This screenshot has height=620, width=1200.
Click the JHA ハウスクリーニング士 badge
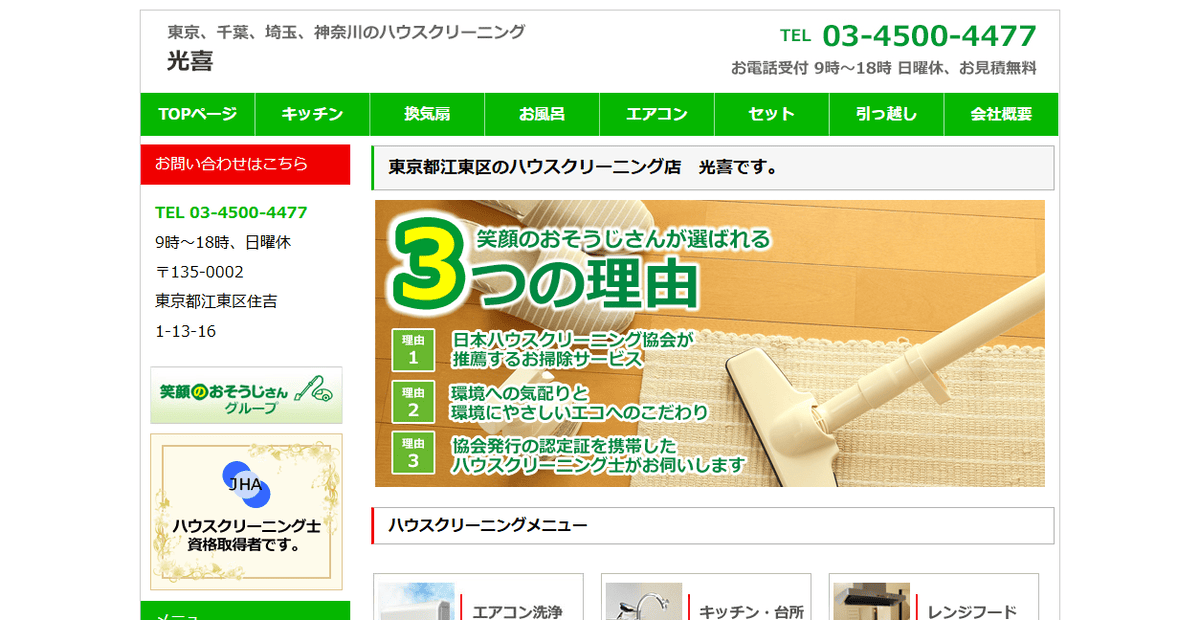tap(246, 512)
